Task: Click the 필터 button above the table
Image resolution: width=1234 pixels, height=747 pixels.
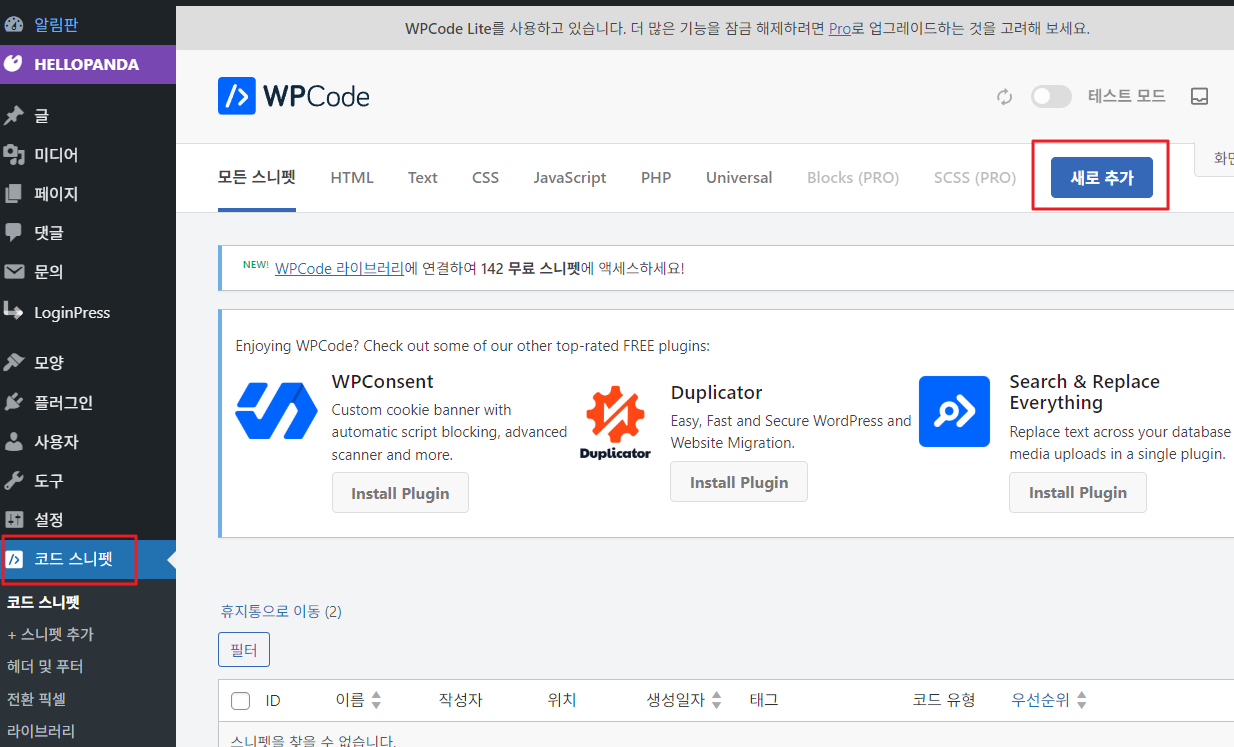Action: tap(244, 650)
